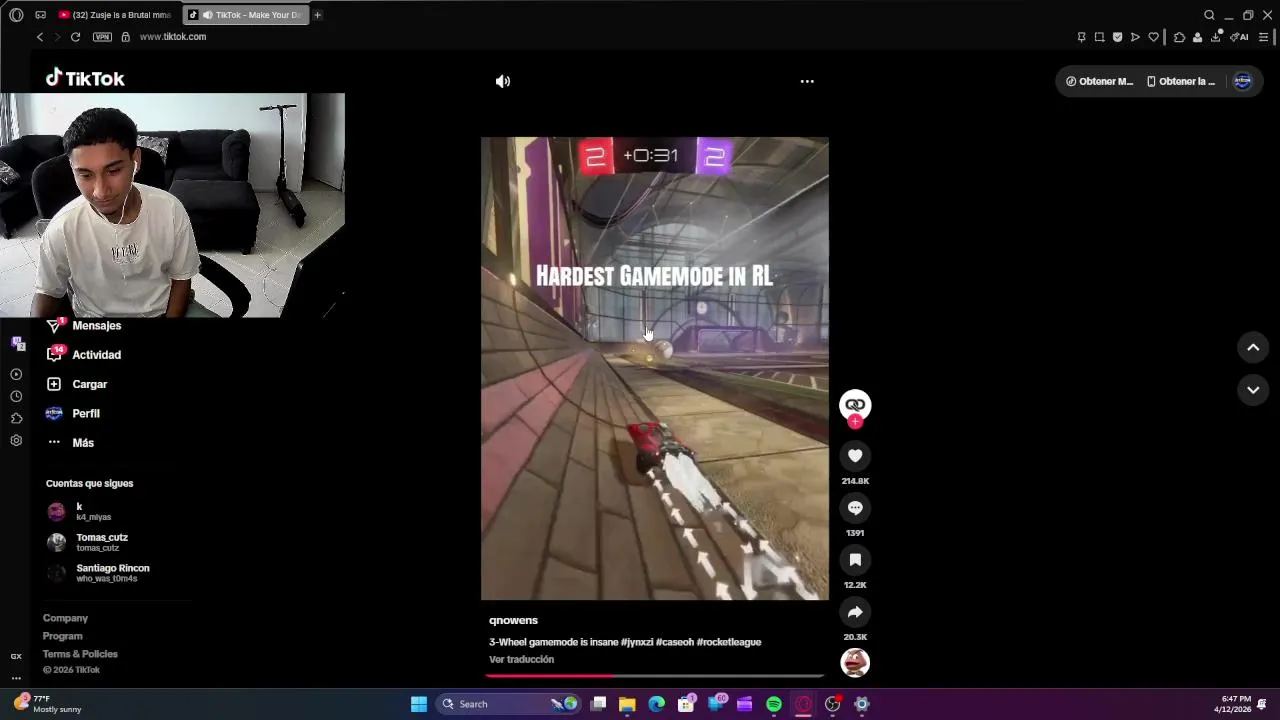Open Opera sidebar settings gear
This screenshot has width=1280, height=720.
[x=16, y=440]
